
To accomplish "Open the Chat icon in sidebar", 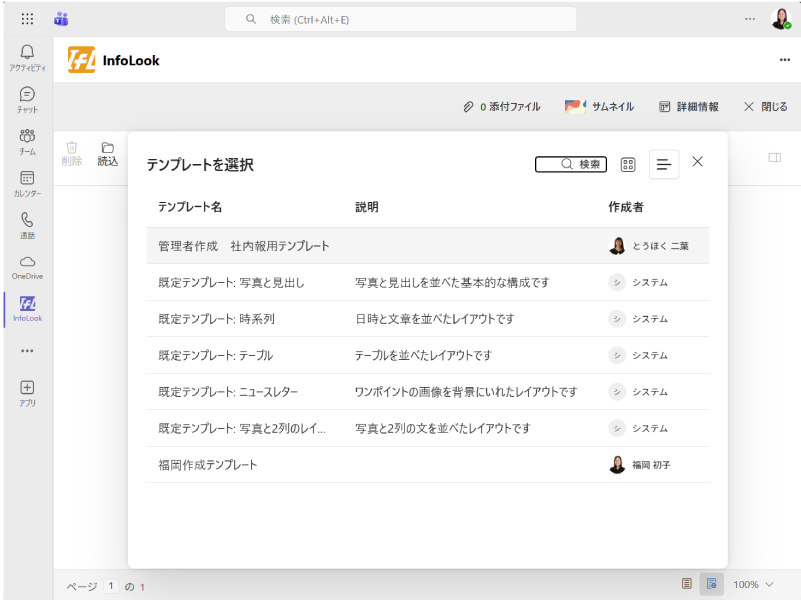I will click(27, 99).
